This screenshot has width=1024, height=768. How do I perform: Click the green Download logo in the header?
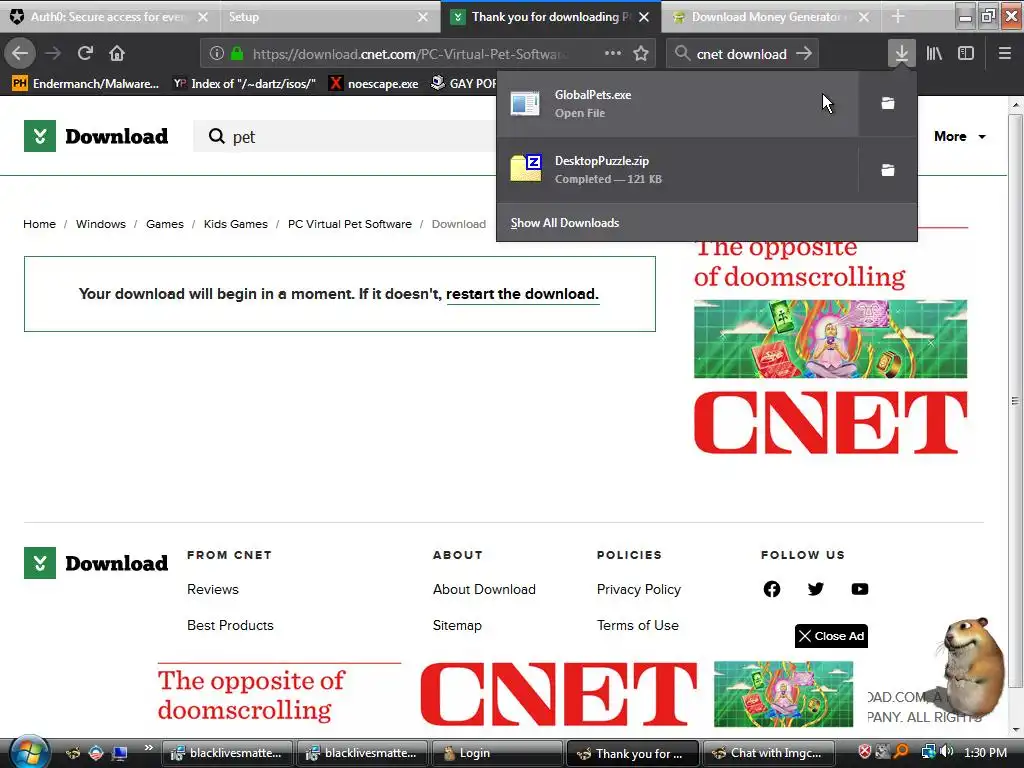pyautogui.click(x=96, y=136)
